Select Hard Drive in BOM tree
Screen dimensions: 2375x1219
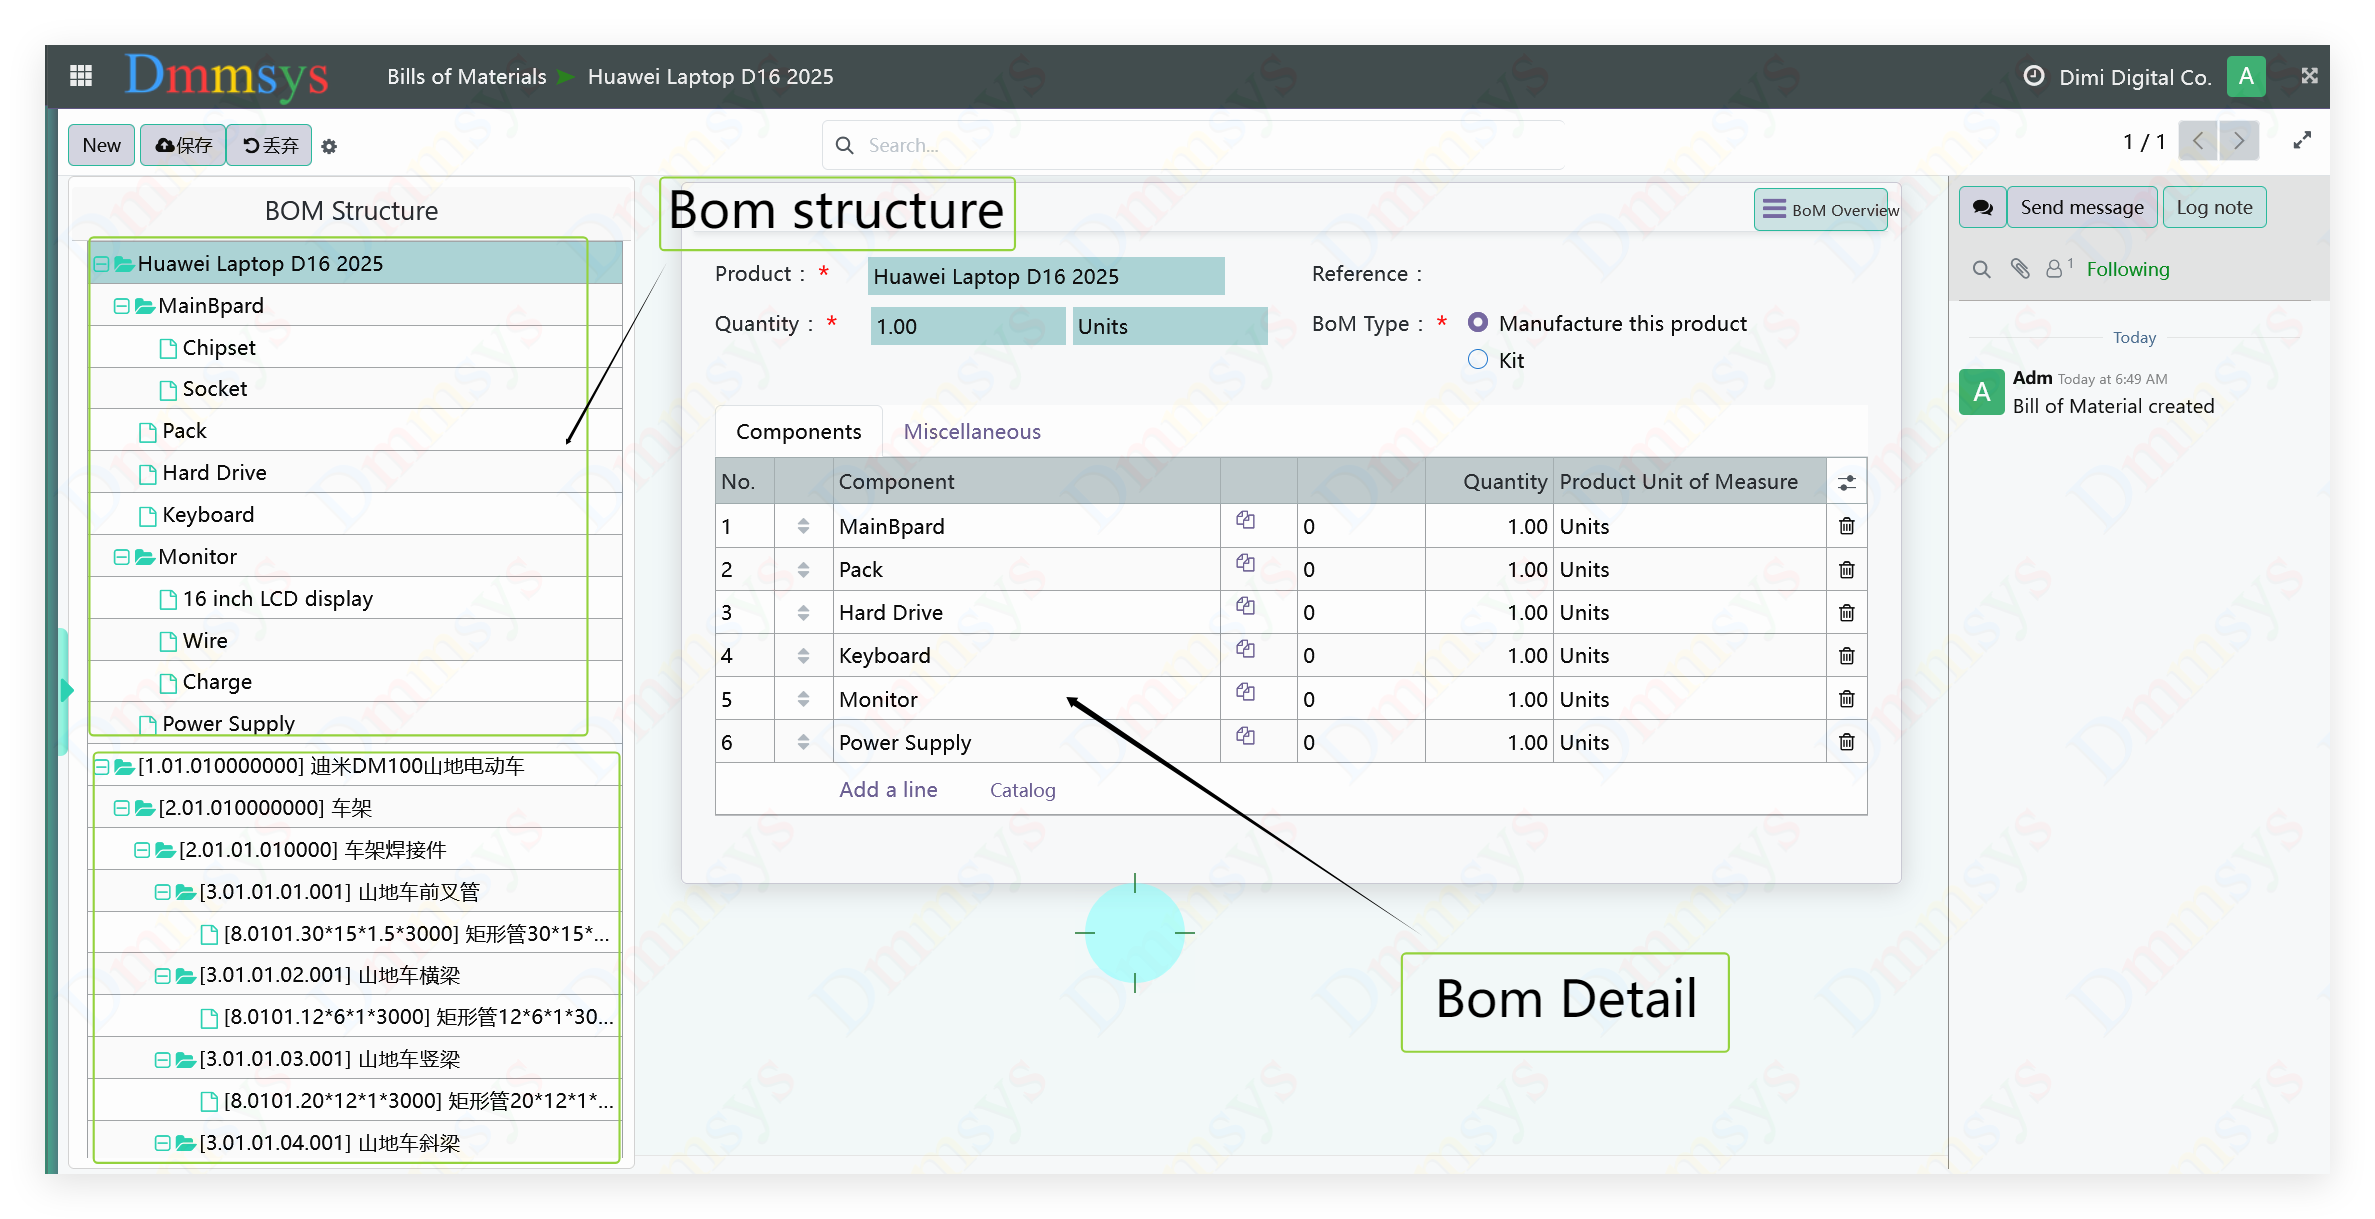tap(214, 473)
